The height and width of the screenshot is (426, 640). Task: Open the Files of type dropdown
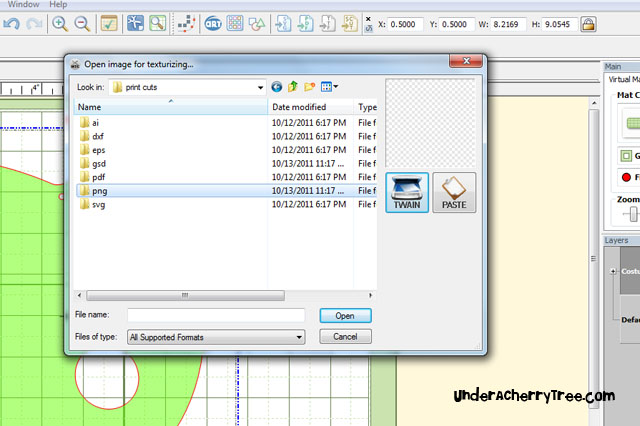[216, 337]
